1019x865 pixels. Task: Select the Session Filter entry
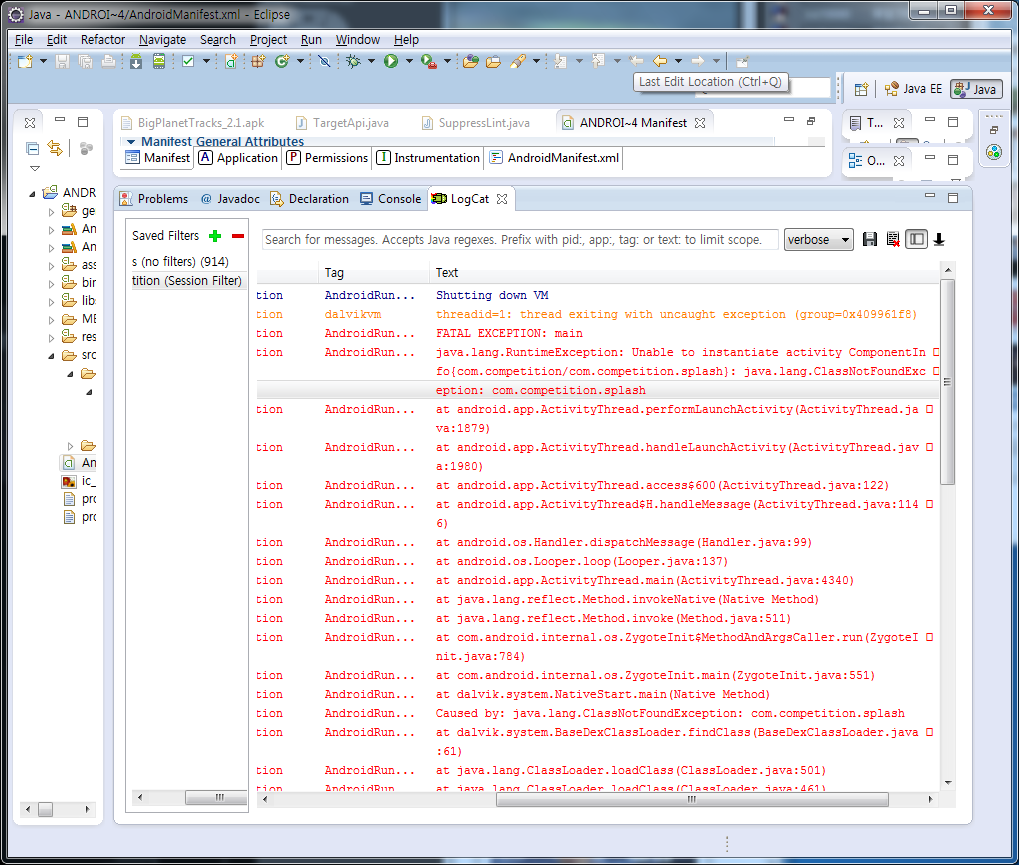tap(187, 281)
